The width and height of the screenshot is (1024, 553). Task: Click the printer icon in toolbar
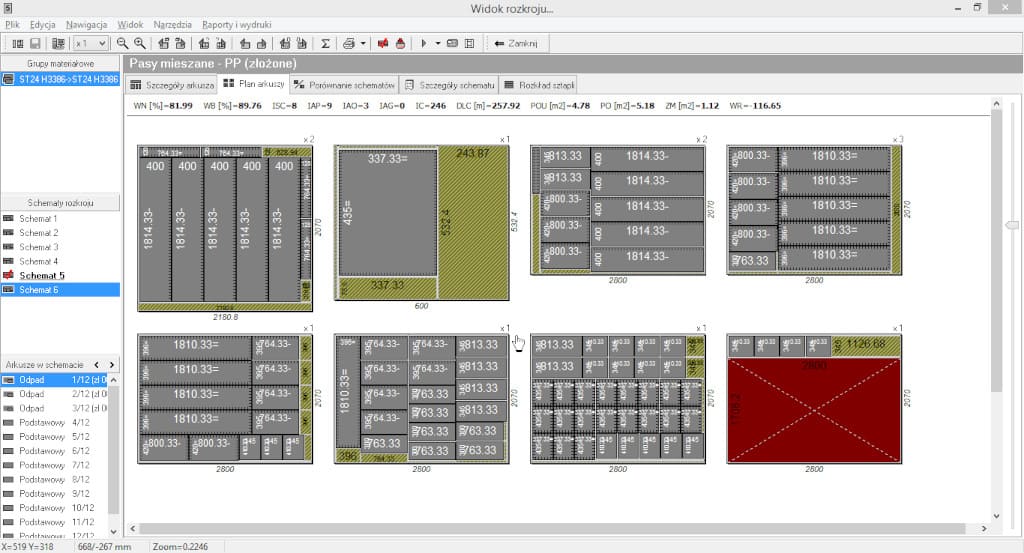(348, 43)
